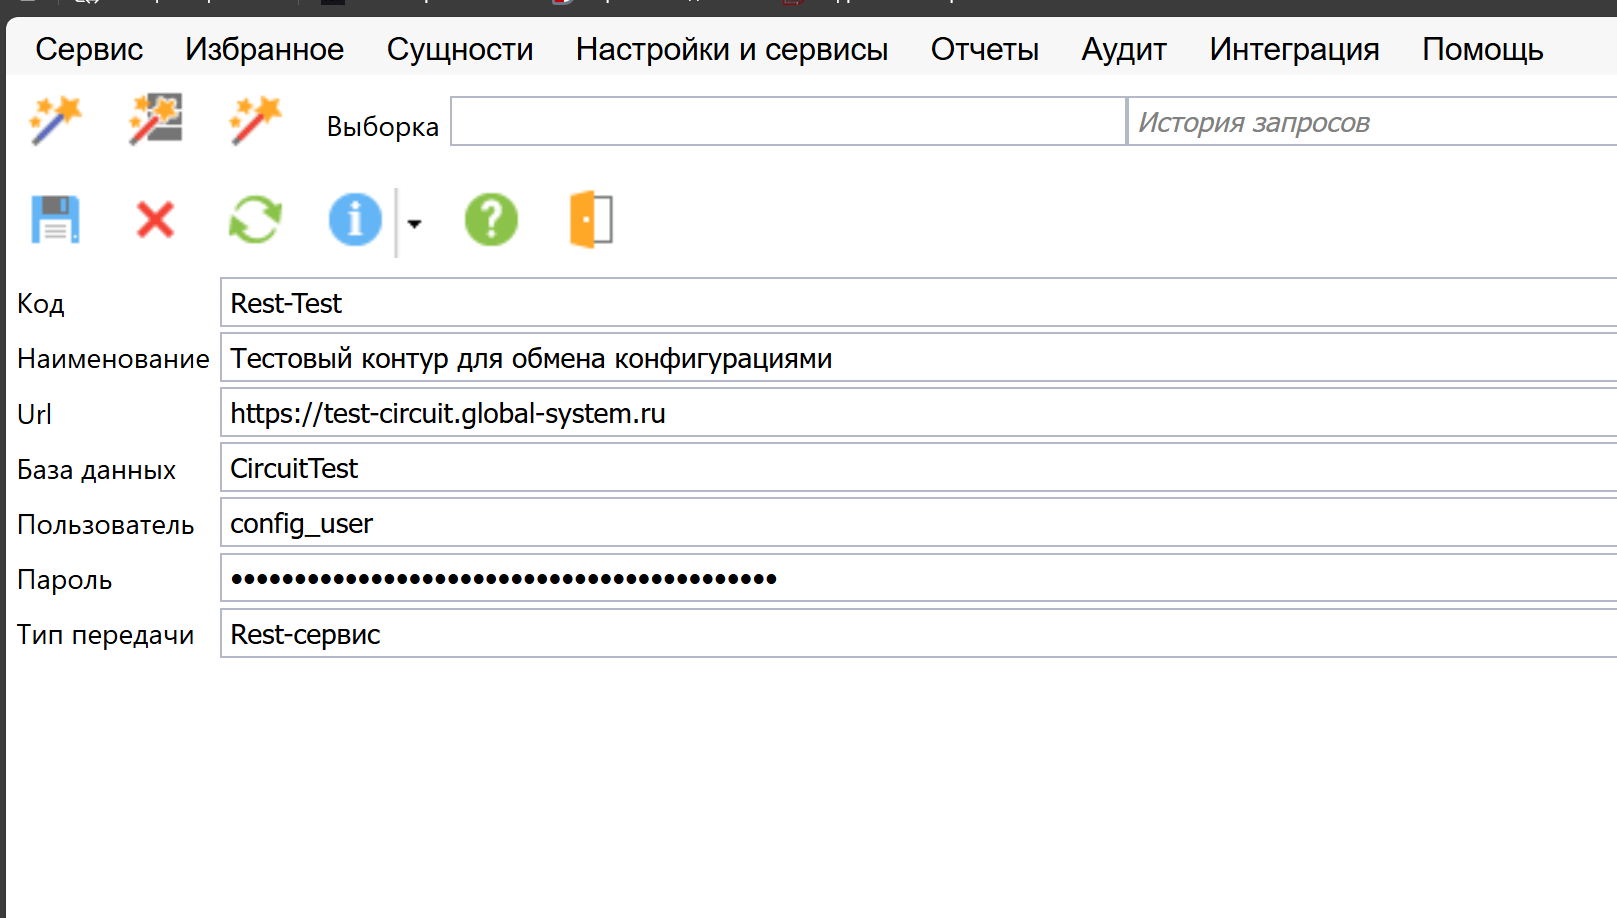Save the record with the floppy disk icon
The image size is (1617, 918).
pyautogui.click(x=55, y=219)
